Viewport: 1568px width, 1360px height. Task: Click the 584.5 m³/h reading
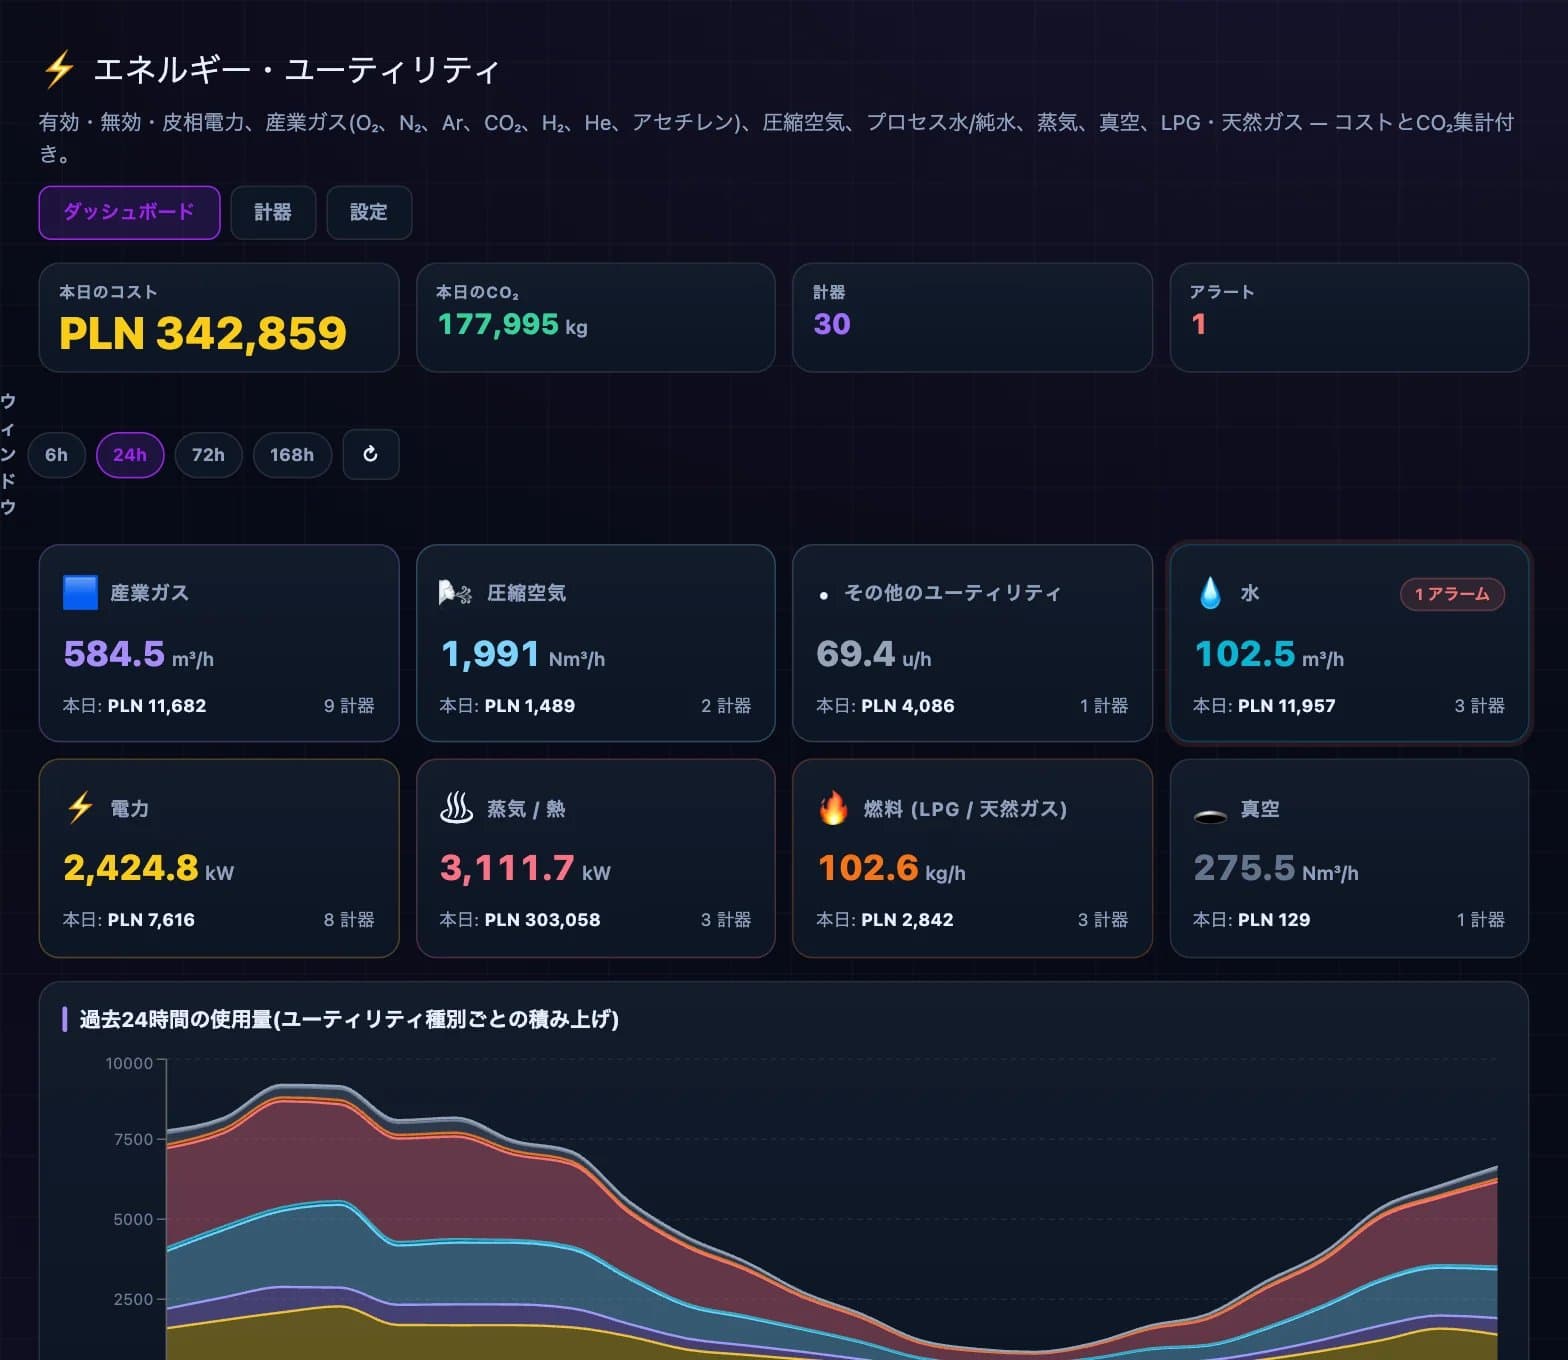click(x=139, y=654)
